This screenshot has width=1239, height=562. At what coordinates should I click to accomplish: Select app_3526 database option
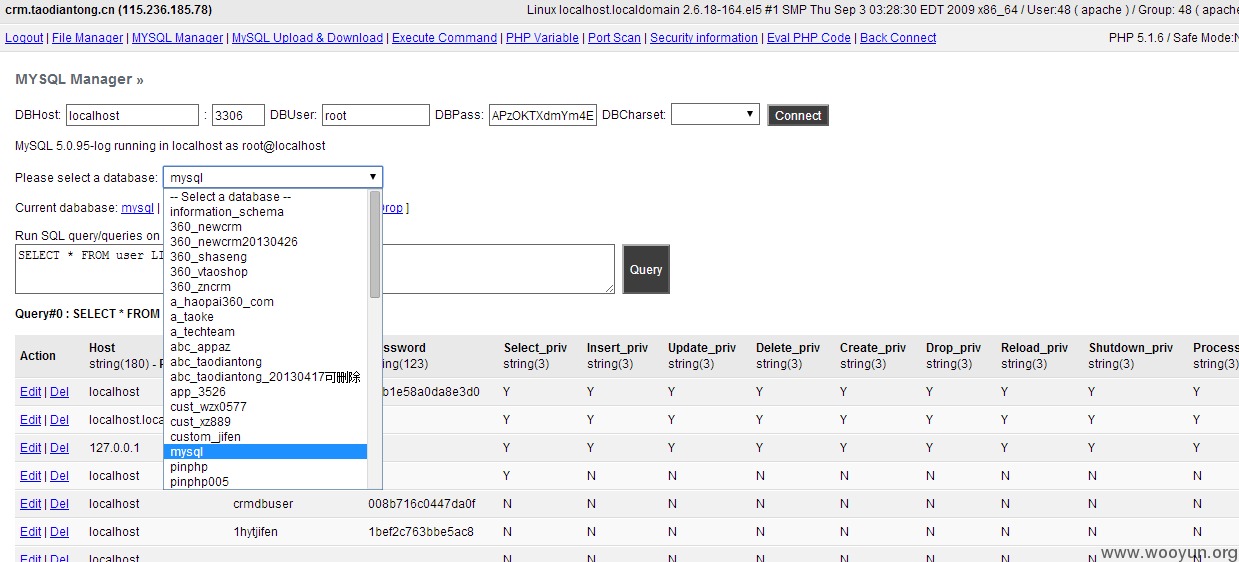pyautogui.click(x=266, y=392)
